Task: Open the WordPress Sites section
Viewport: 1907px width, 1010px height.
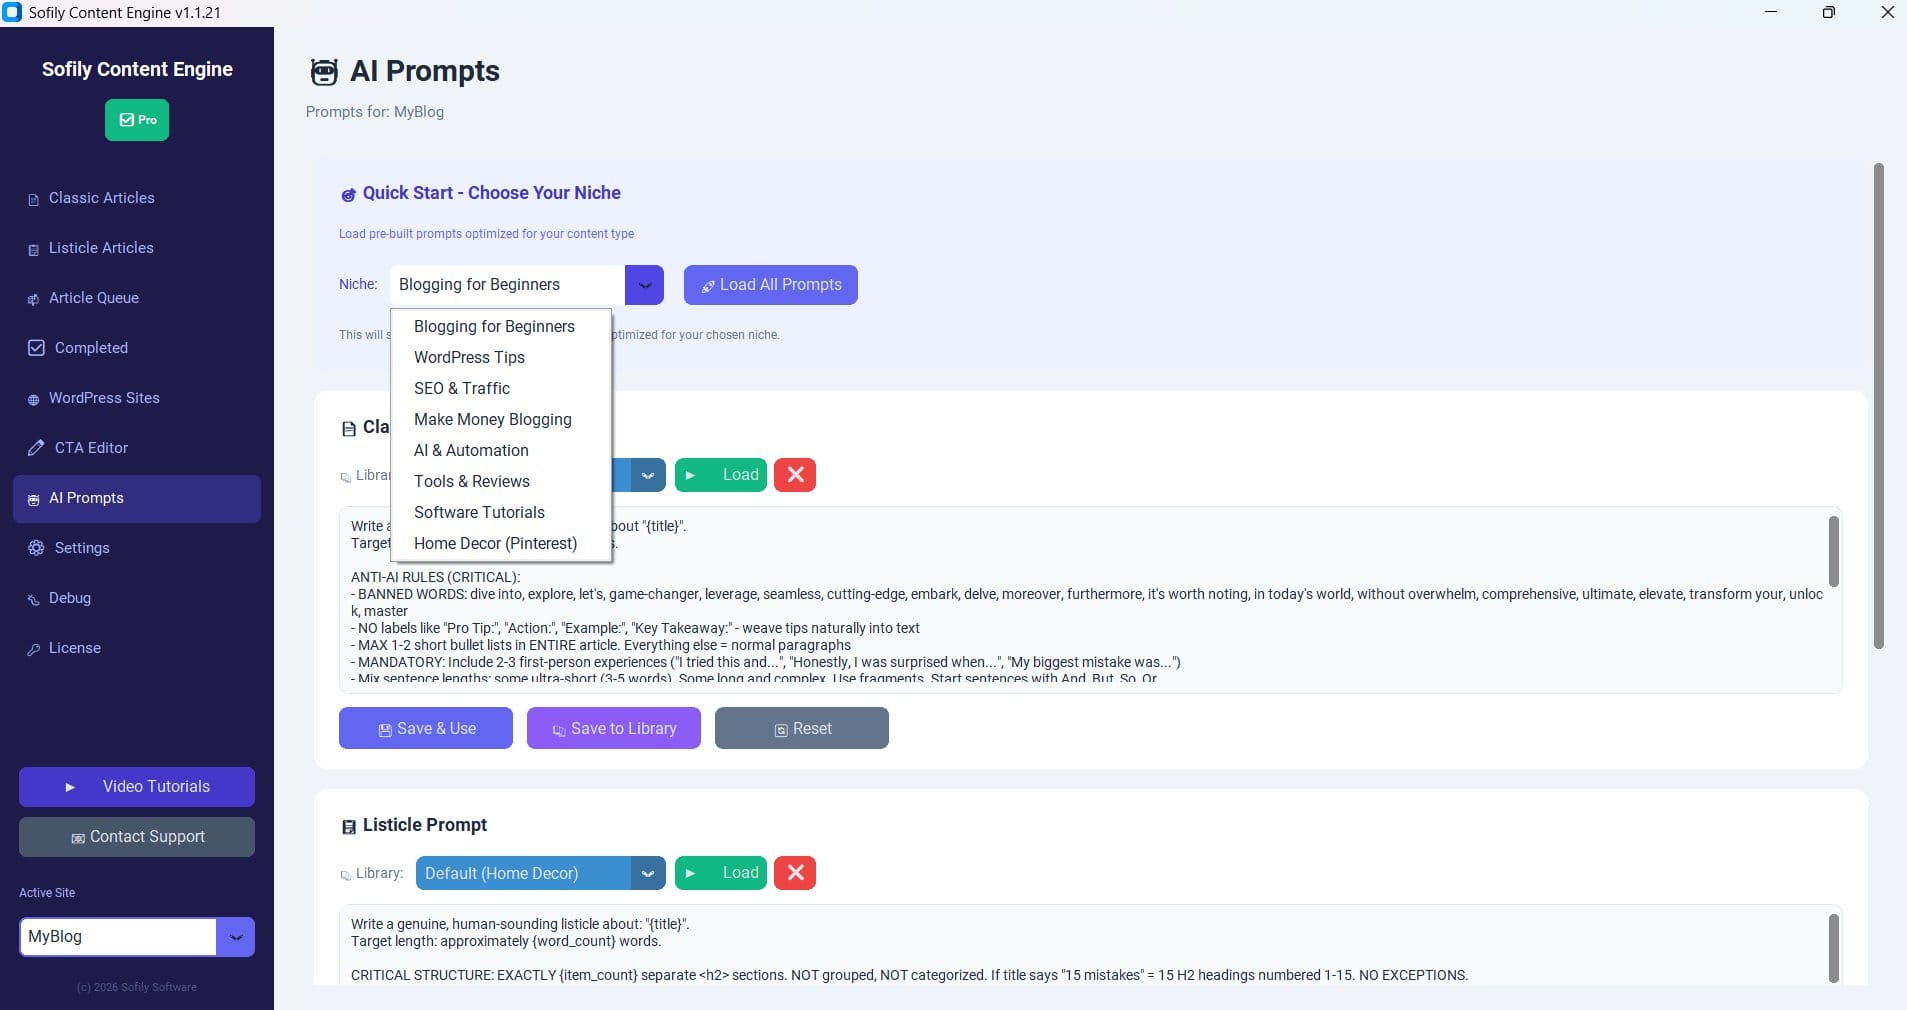Action: [x=104, y=398]
